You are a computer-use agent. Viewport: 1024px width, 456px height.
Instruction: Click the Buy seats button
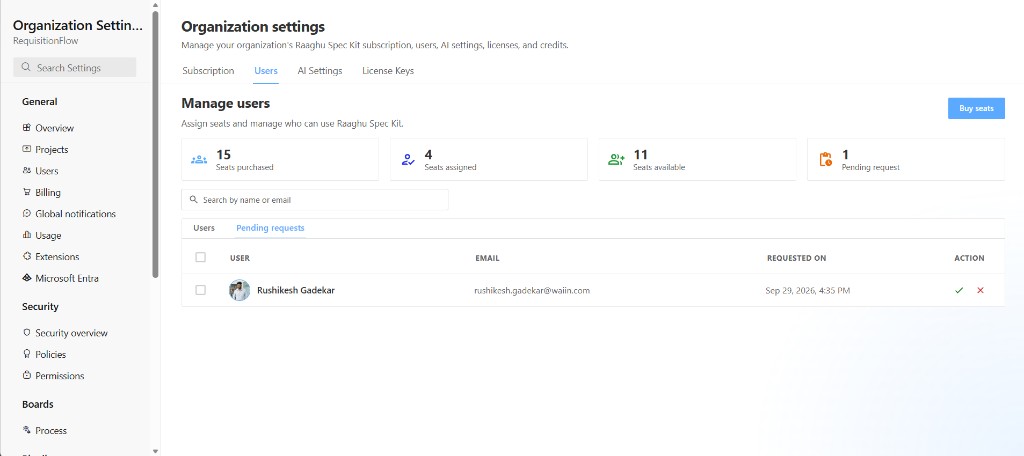tap(976, 108)
